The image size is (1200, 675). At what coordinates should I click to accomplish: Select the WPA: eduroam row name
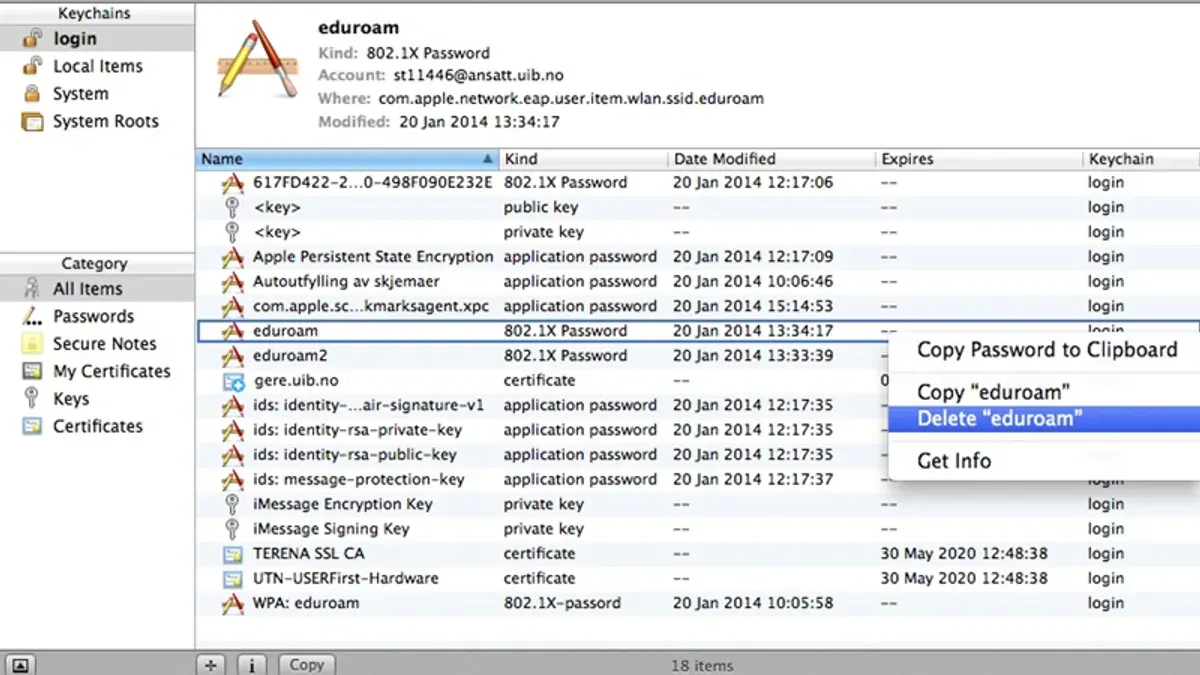pos(306,603)
